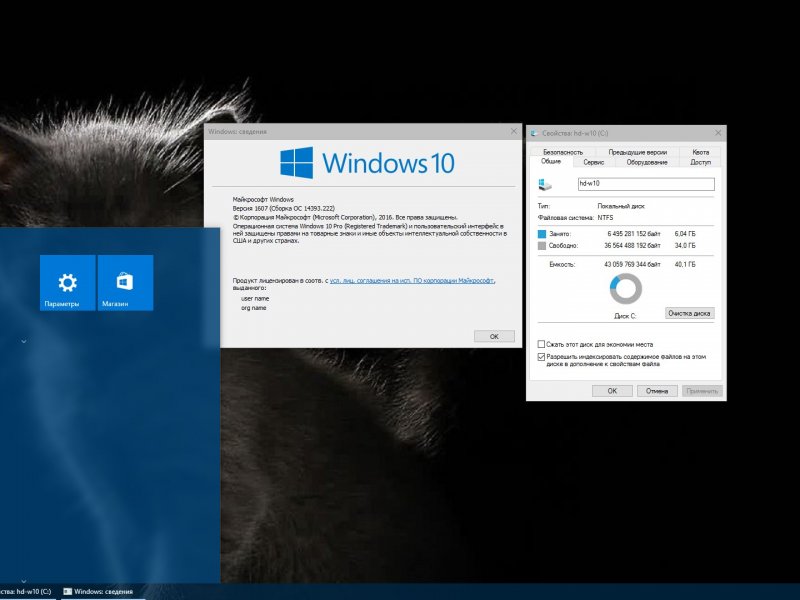Switch to the Предыдущие версии tab
The image size is (800, 600).
click(637, 152)
